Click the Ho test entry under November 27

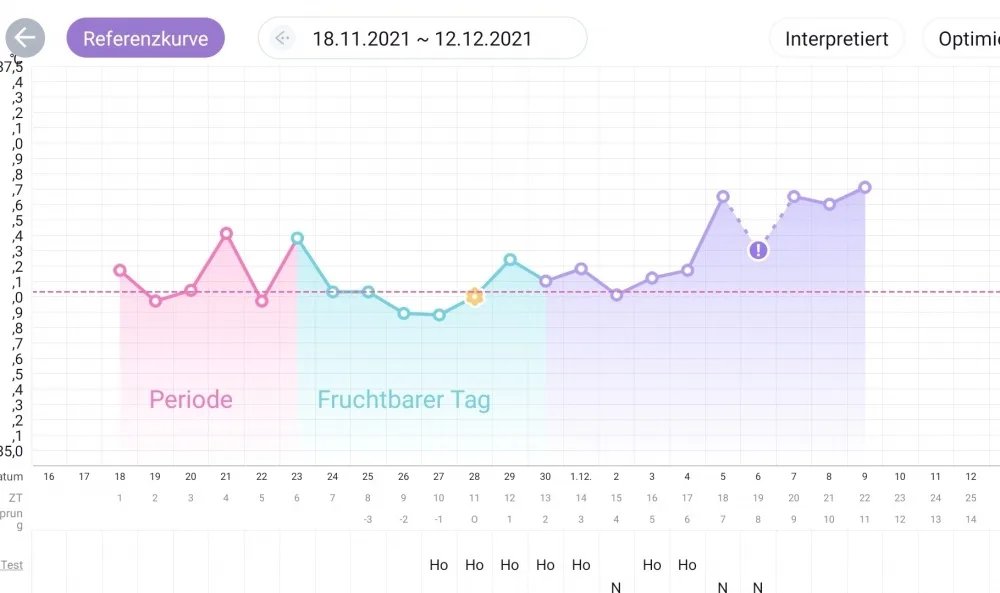point(439,565)
